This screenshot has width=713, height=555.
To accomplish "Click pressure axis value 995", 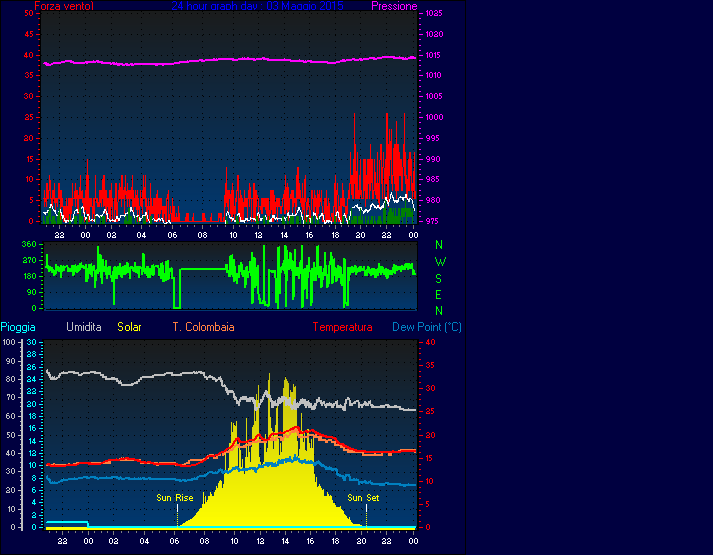I will click(x=432, y=138).
